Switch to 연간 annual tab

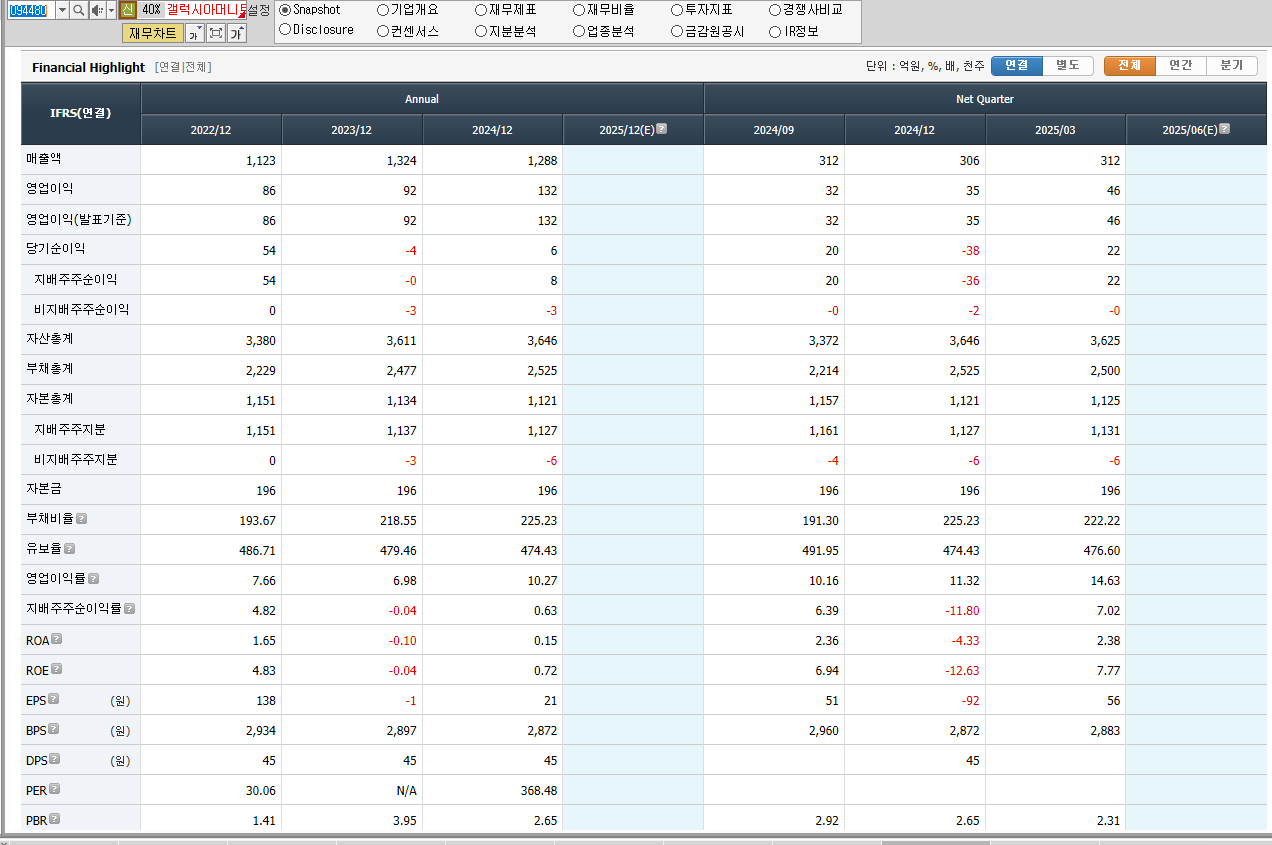click(1181, 65)
